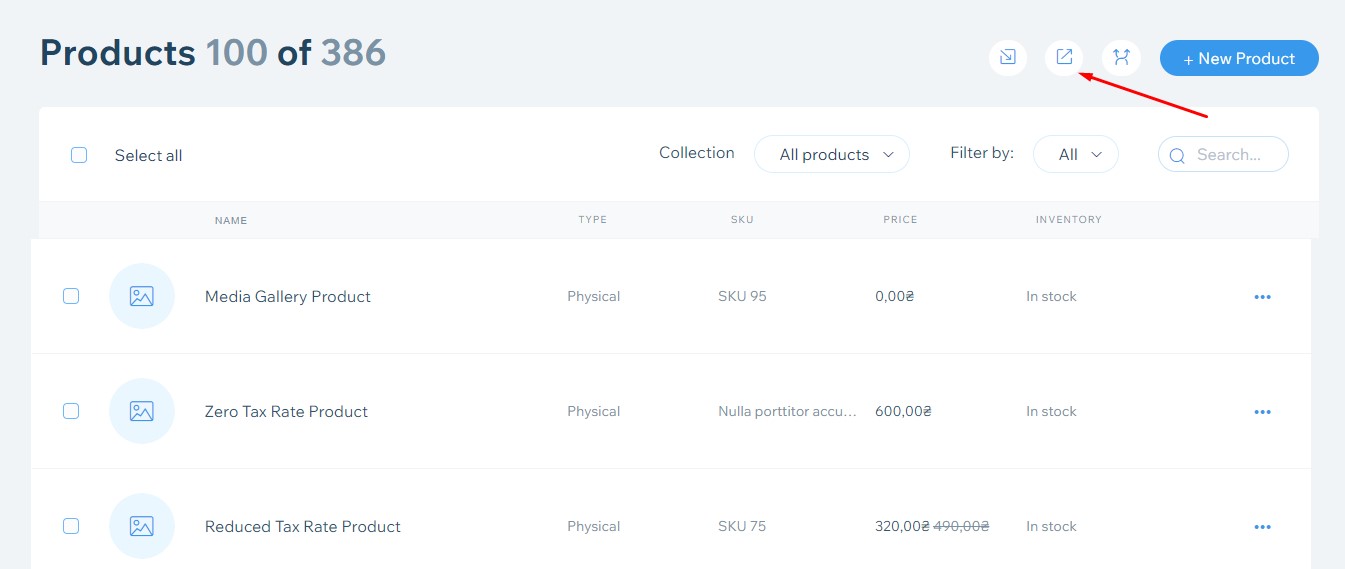The image size is (1345, 569).
Task: Click the New Product button
Action: (x=1239, y=58)
